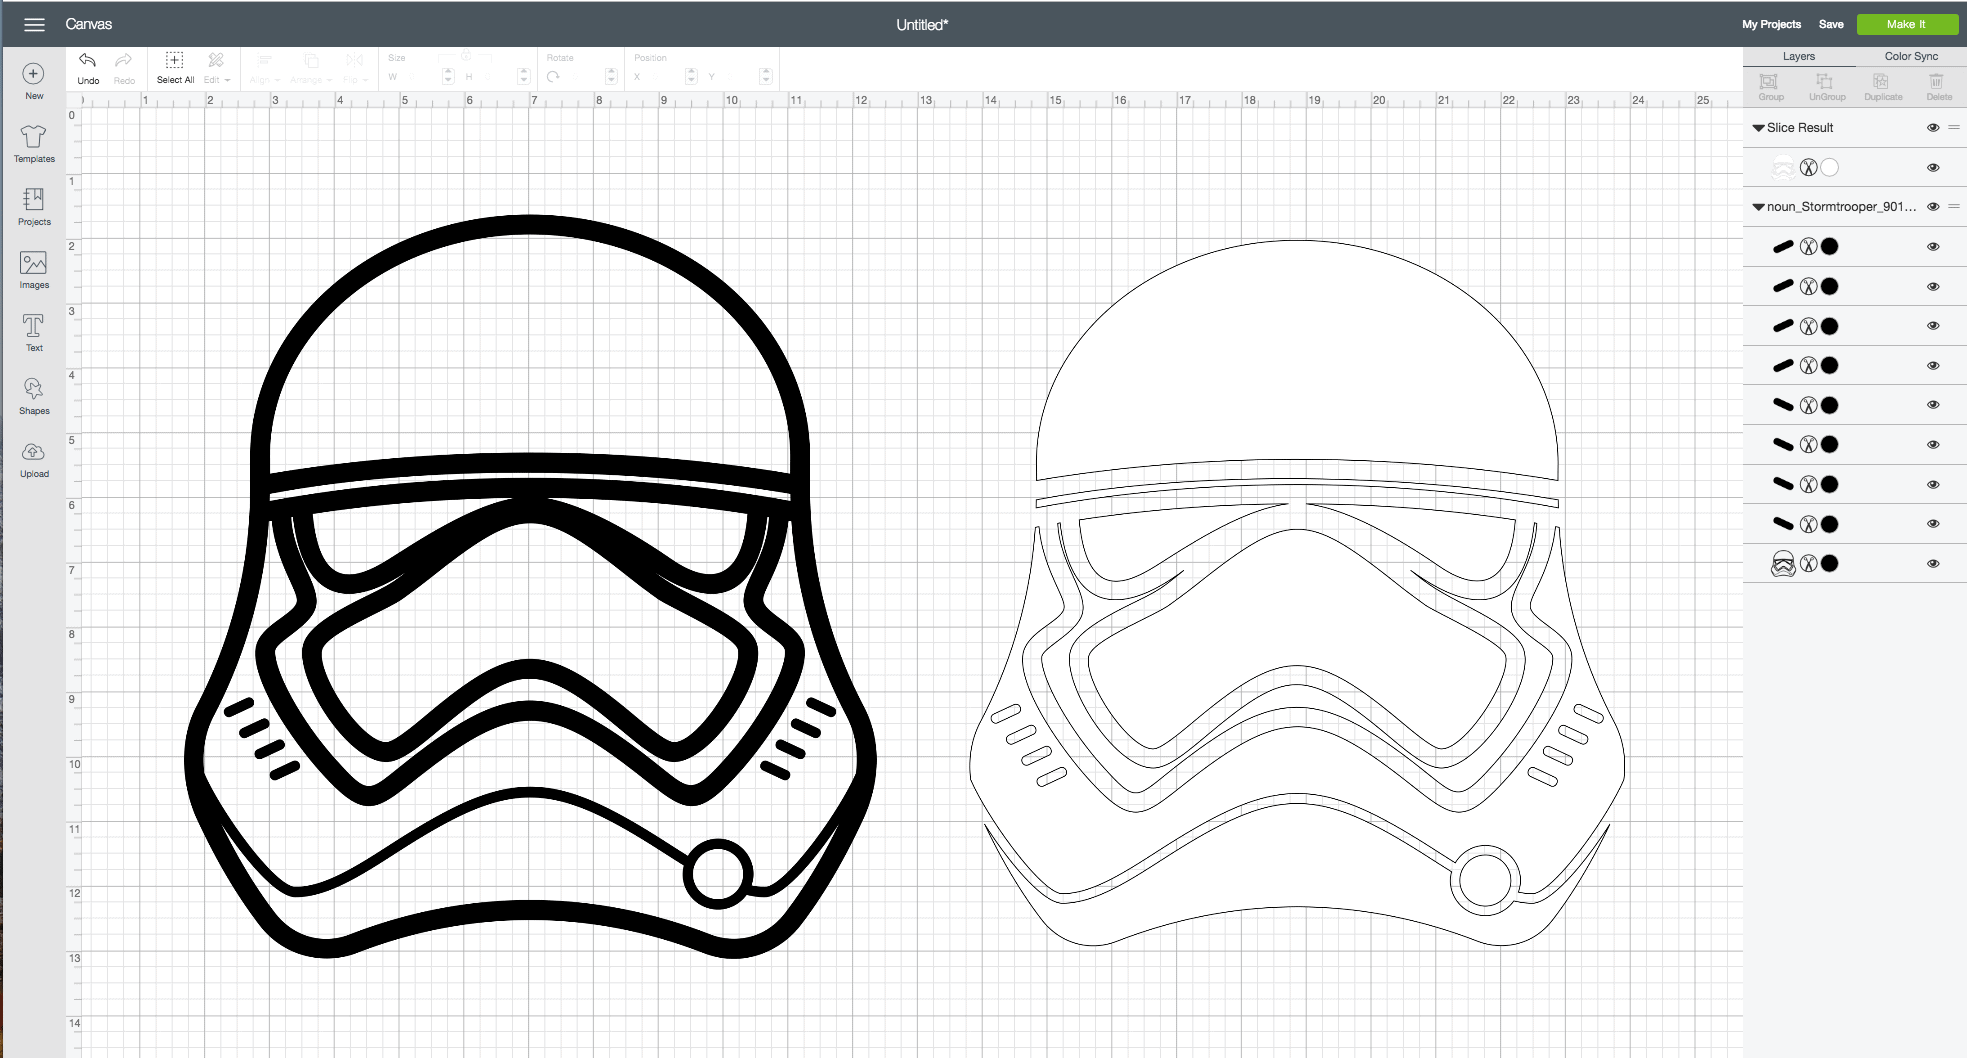Screen dimensions: 1967x1058
Task: Hide the helmet thumbnail layer
Action: [x=1933, y=564]
